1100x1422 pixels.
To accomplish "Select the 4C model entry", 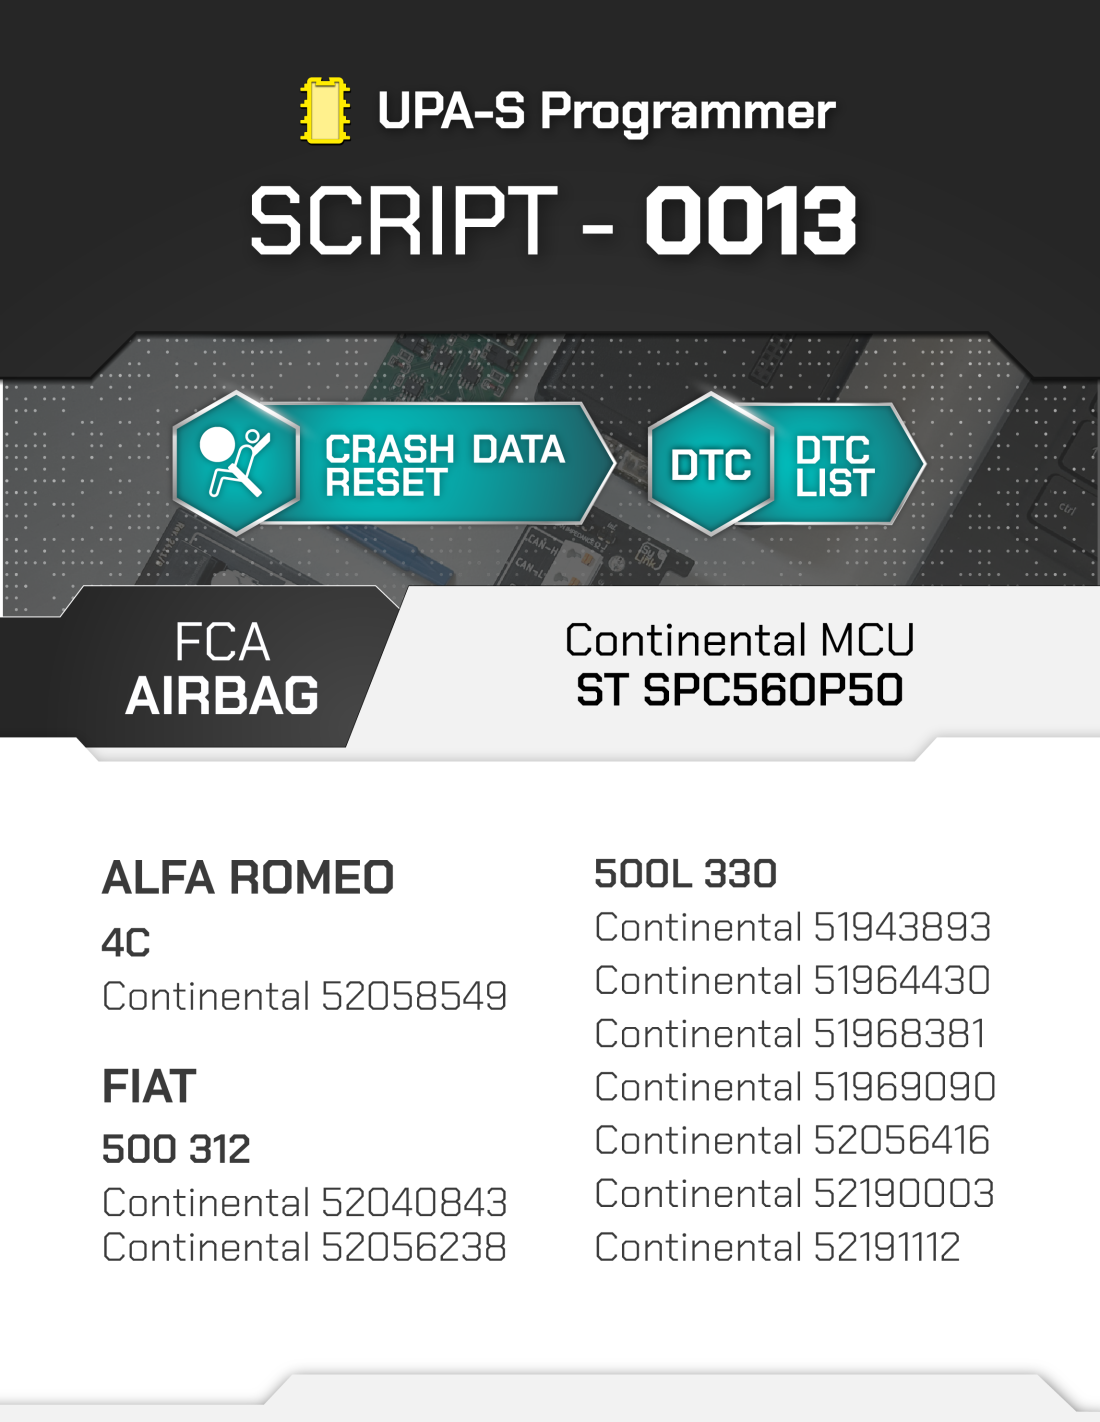I will [126, 943].
